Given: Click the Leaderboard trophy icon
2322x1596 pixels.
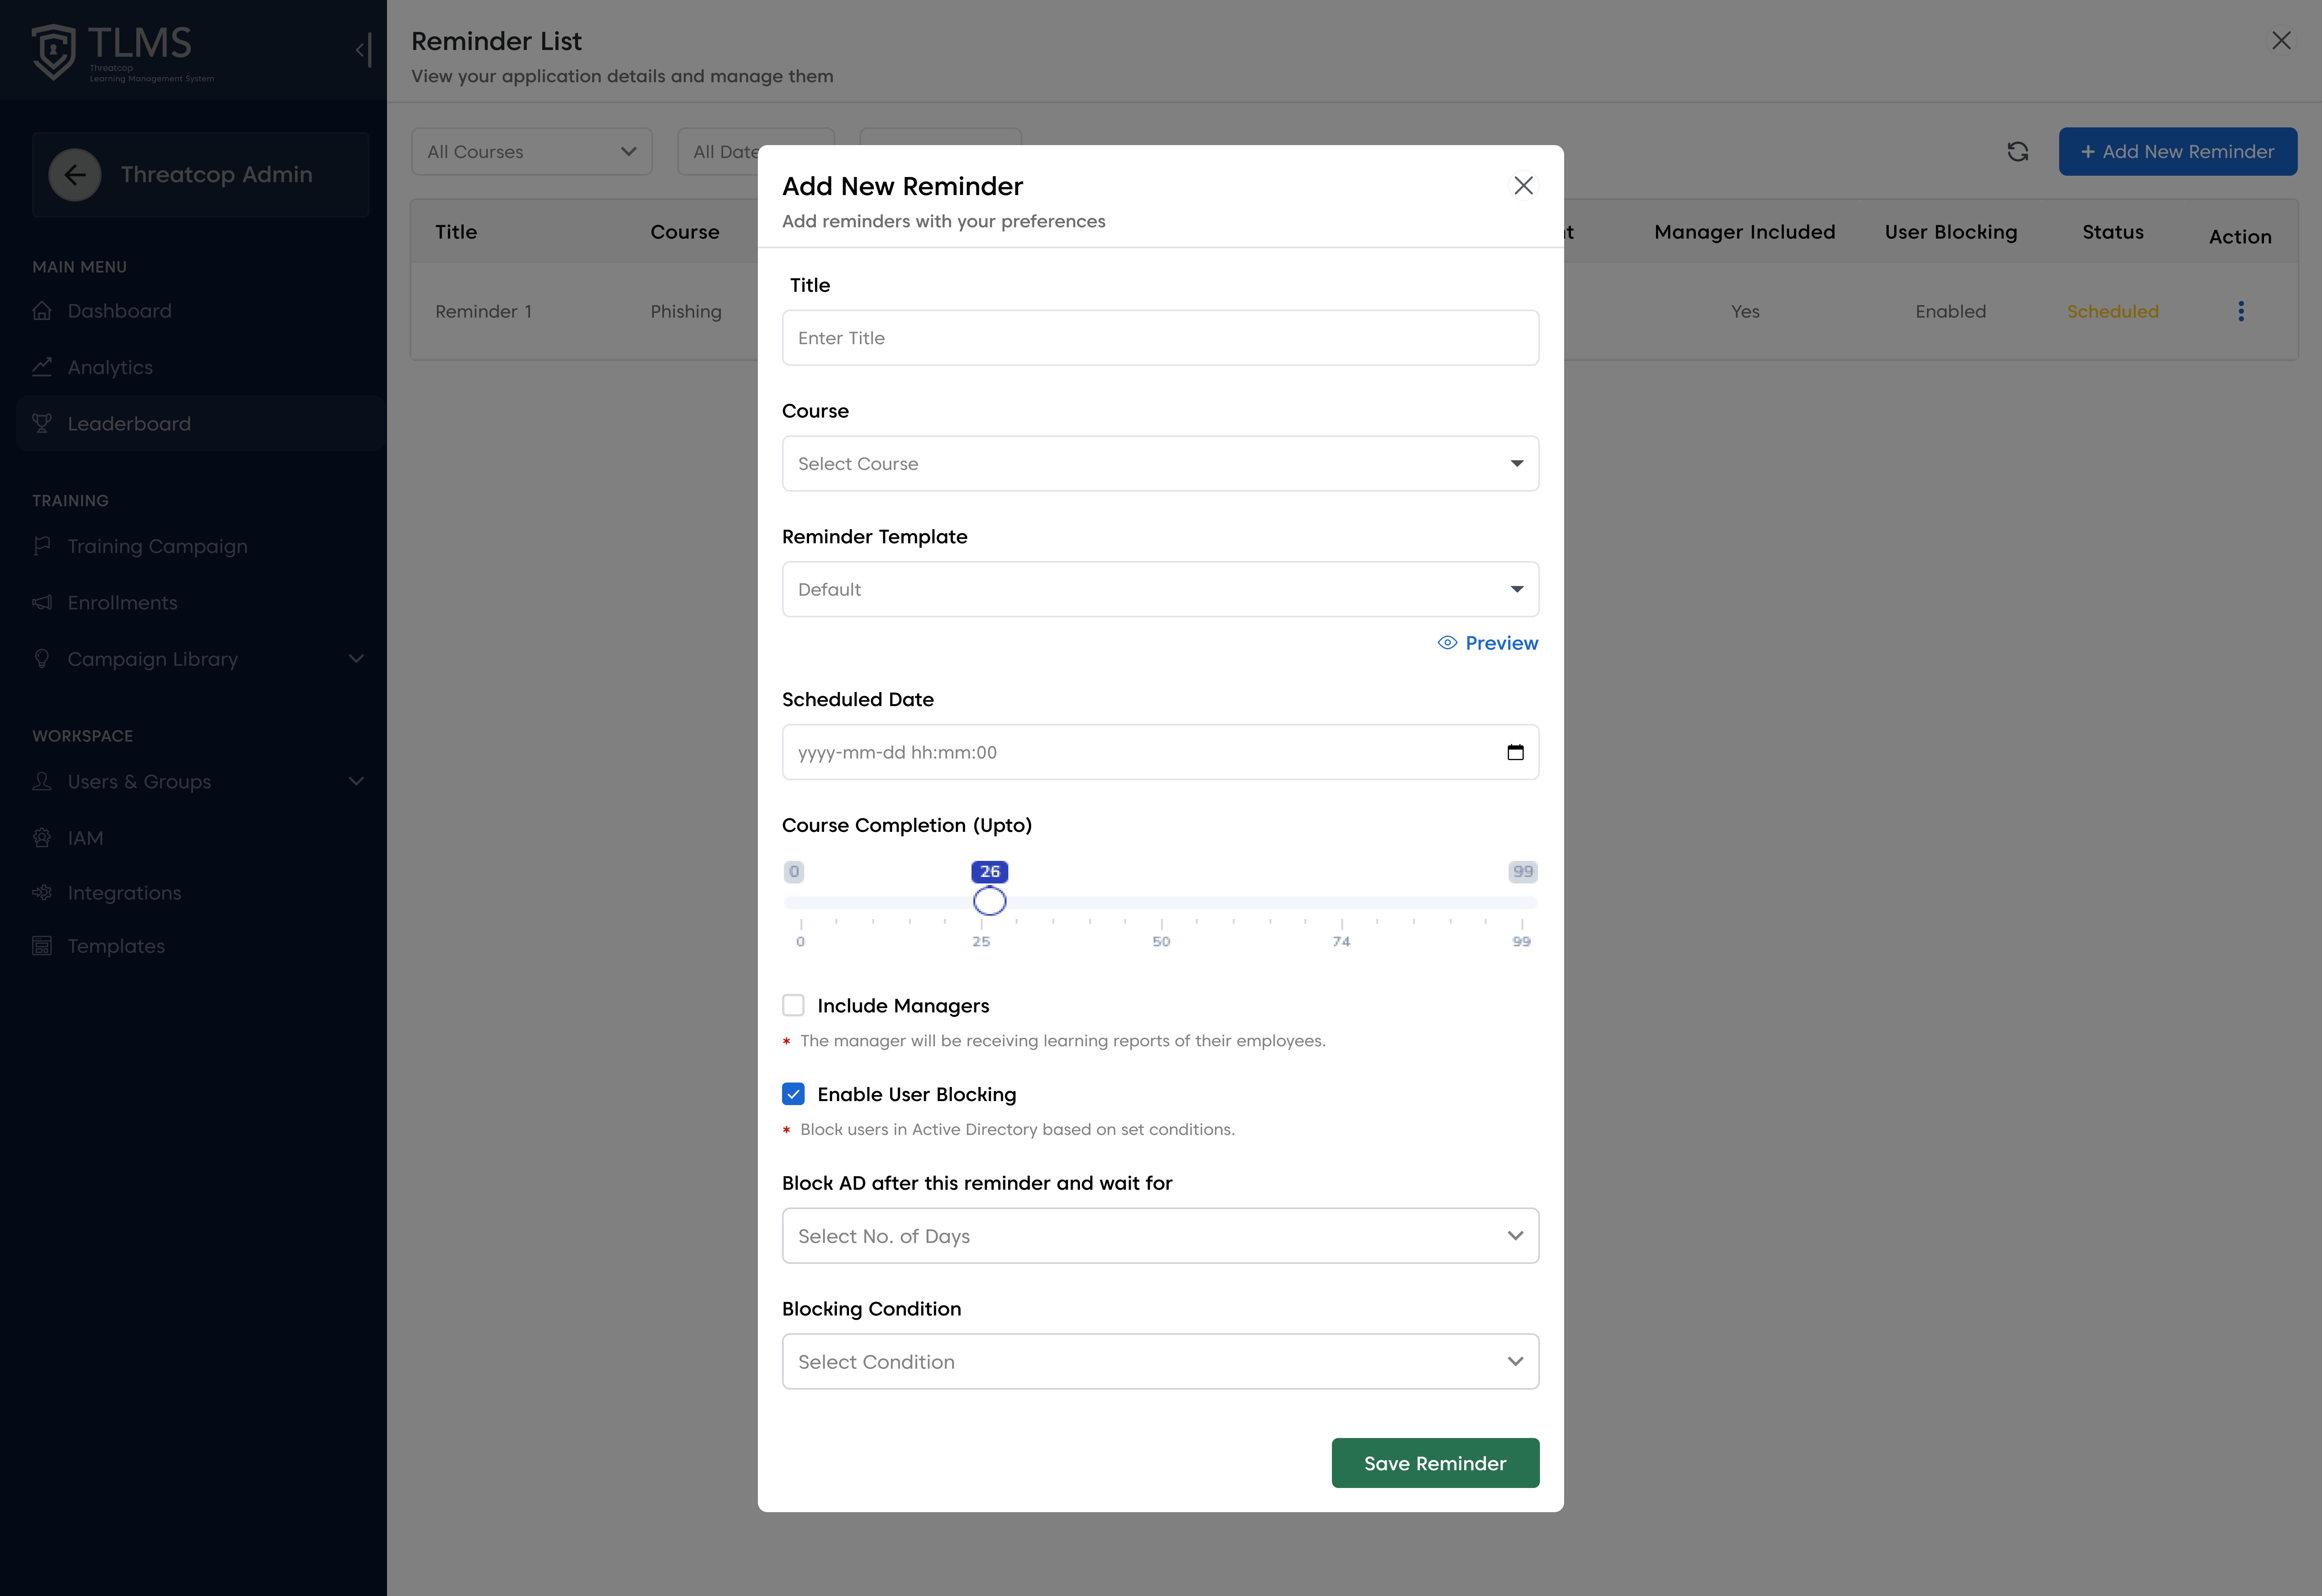Looking at the screenshot, I should (x=42, y=423).
